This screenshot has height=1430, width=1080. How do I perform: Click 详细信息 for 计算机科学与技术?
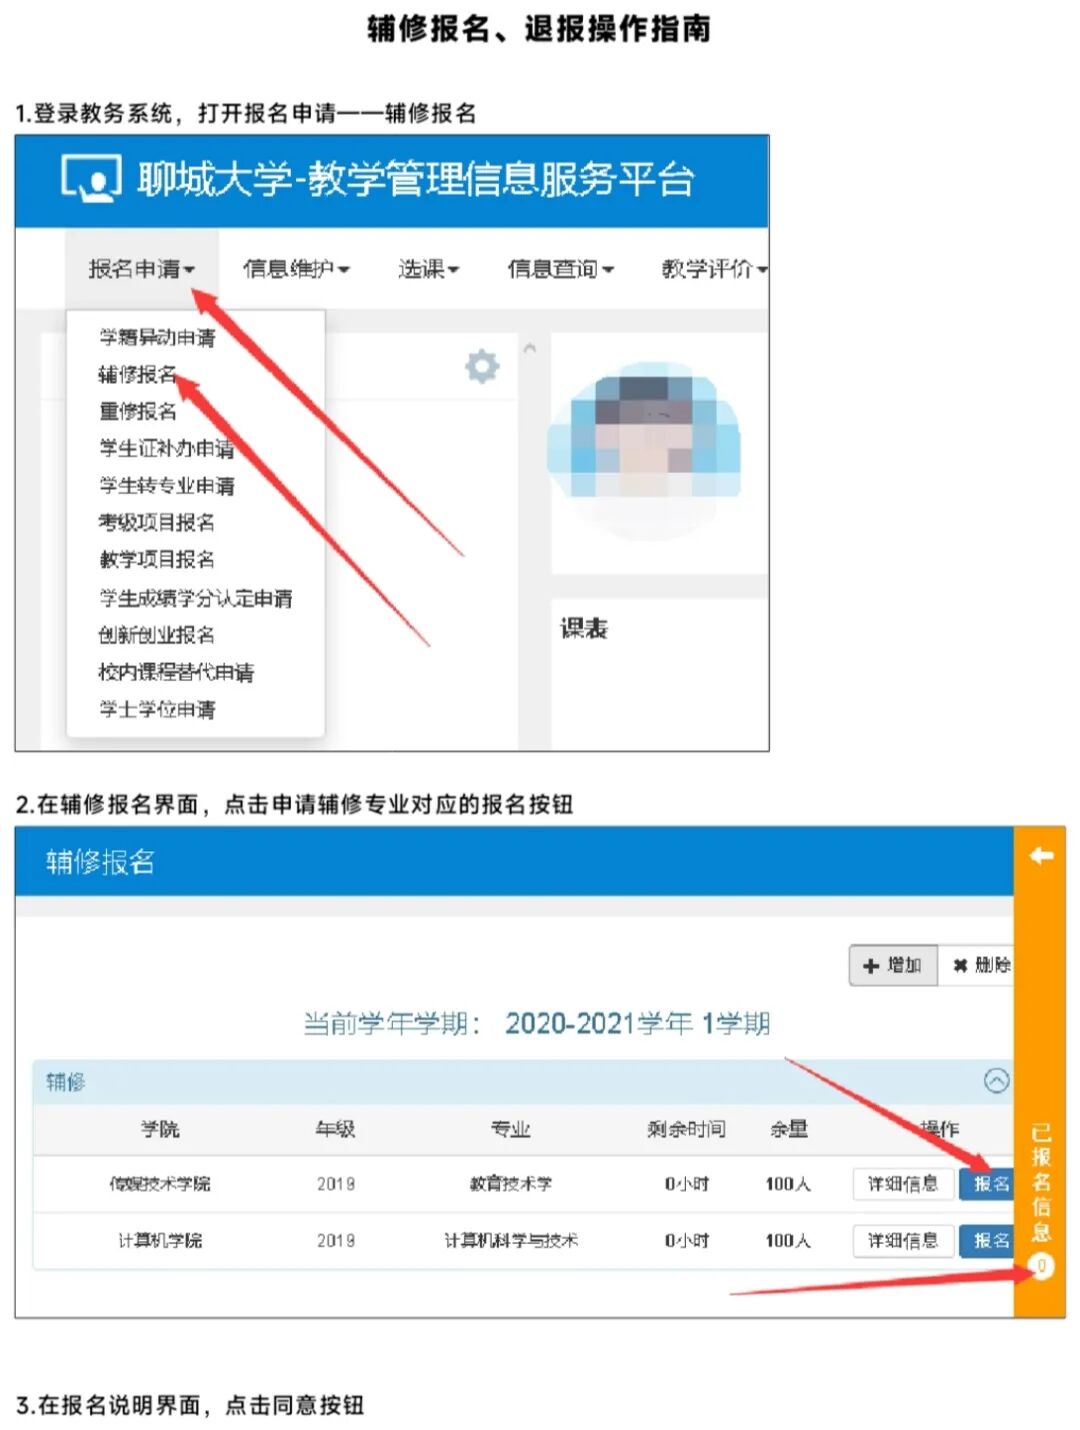[x=901, y=1240]
